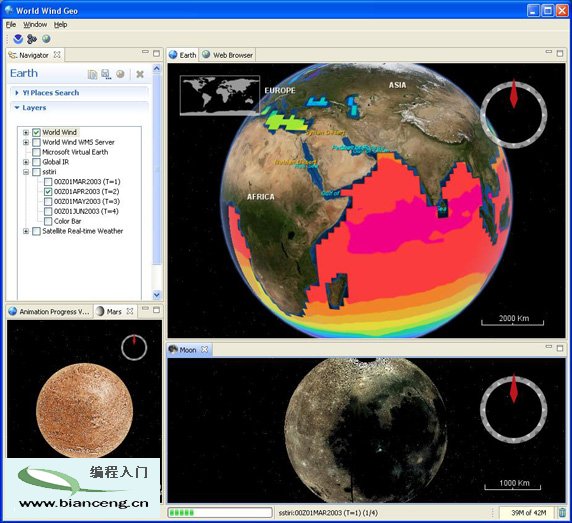Click the molecule cluster toolbar icon
Screen dimensions: 572x523
32,39
